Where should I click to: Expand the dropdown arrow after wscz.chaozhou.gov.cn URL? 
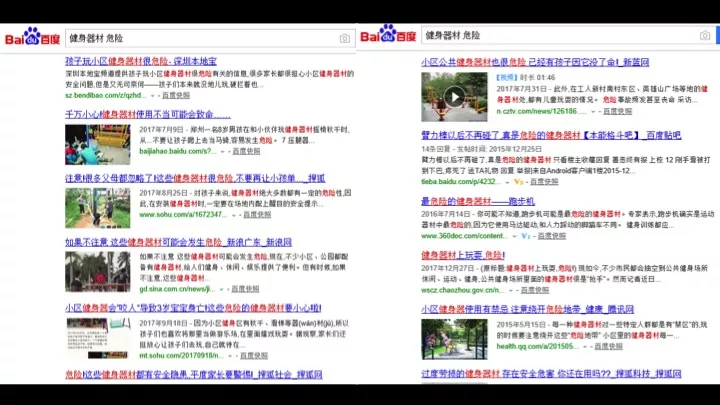point(511,290)
